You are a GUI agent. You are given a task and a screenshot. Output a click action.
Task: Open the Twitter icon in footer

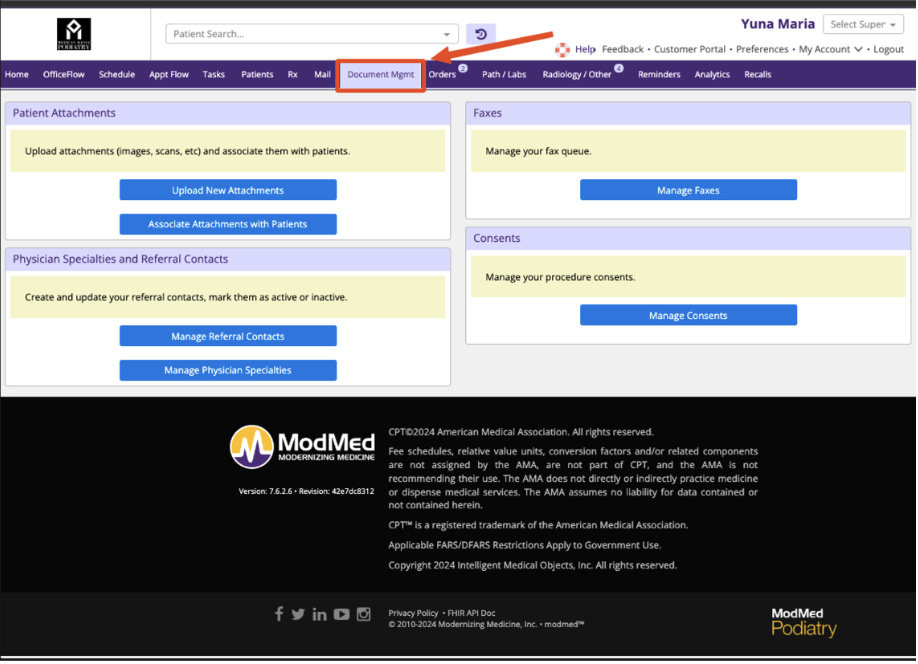click(x=298, y=614)
